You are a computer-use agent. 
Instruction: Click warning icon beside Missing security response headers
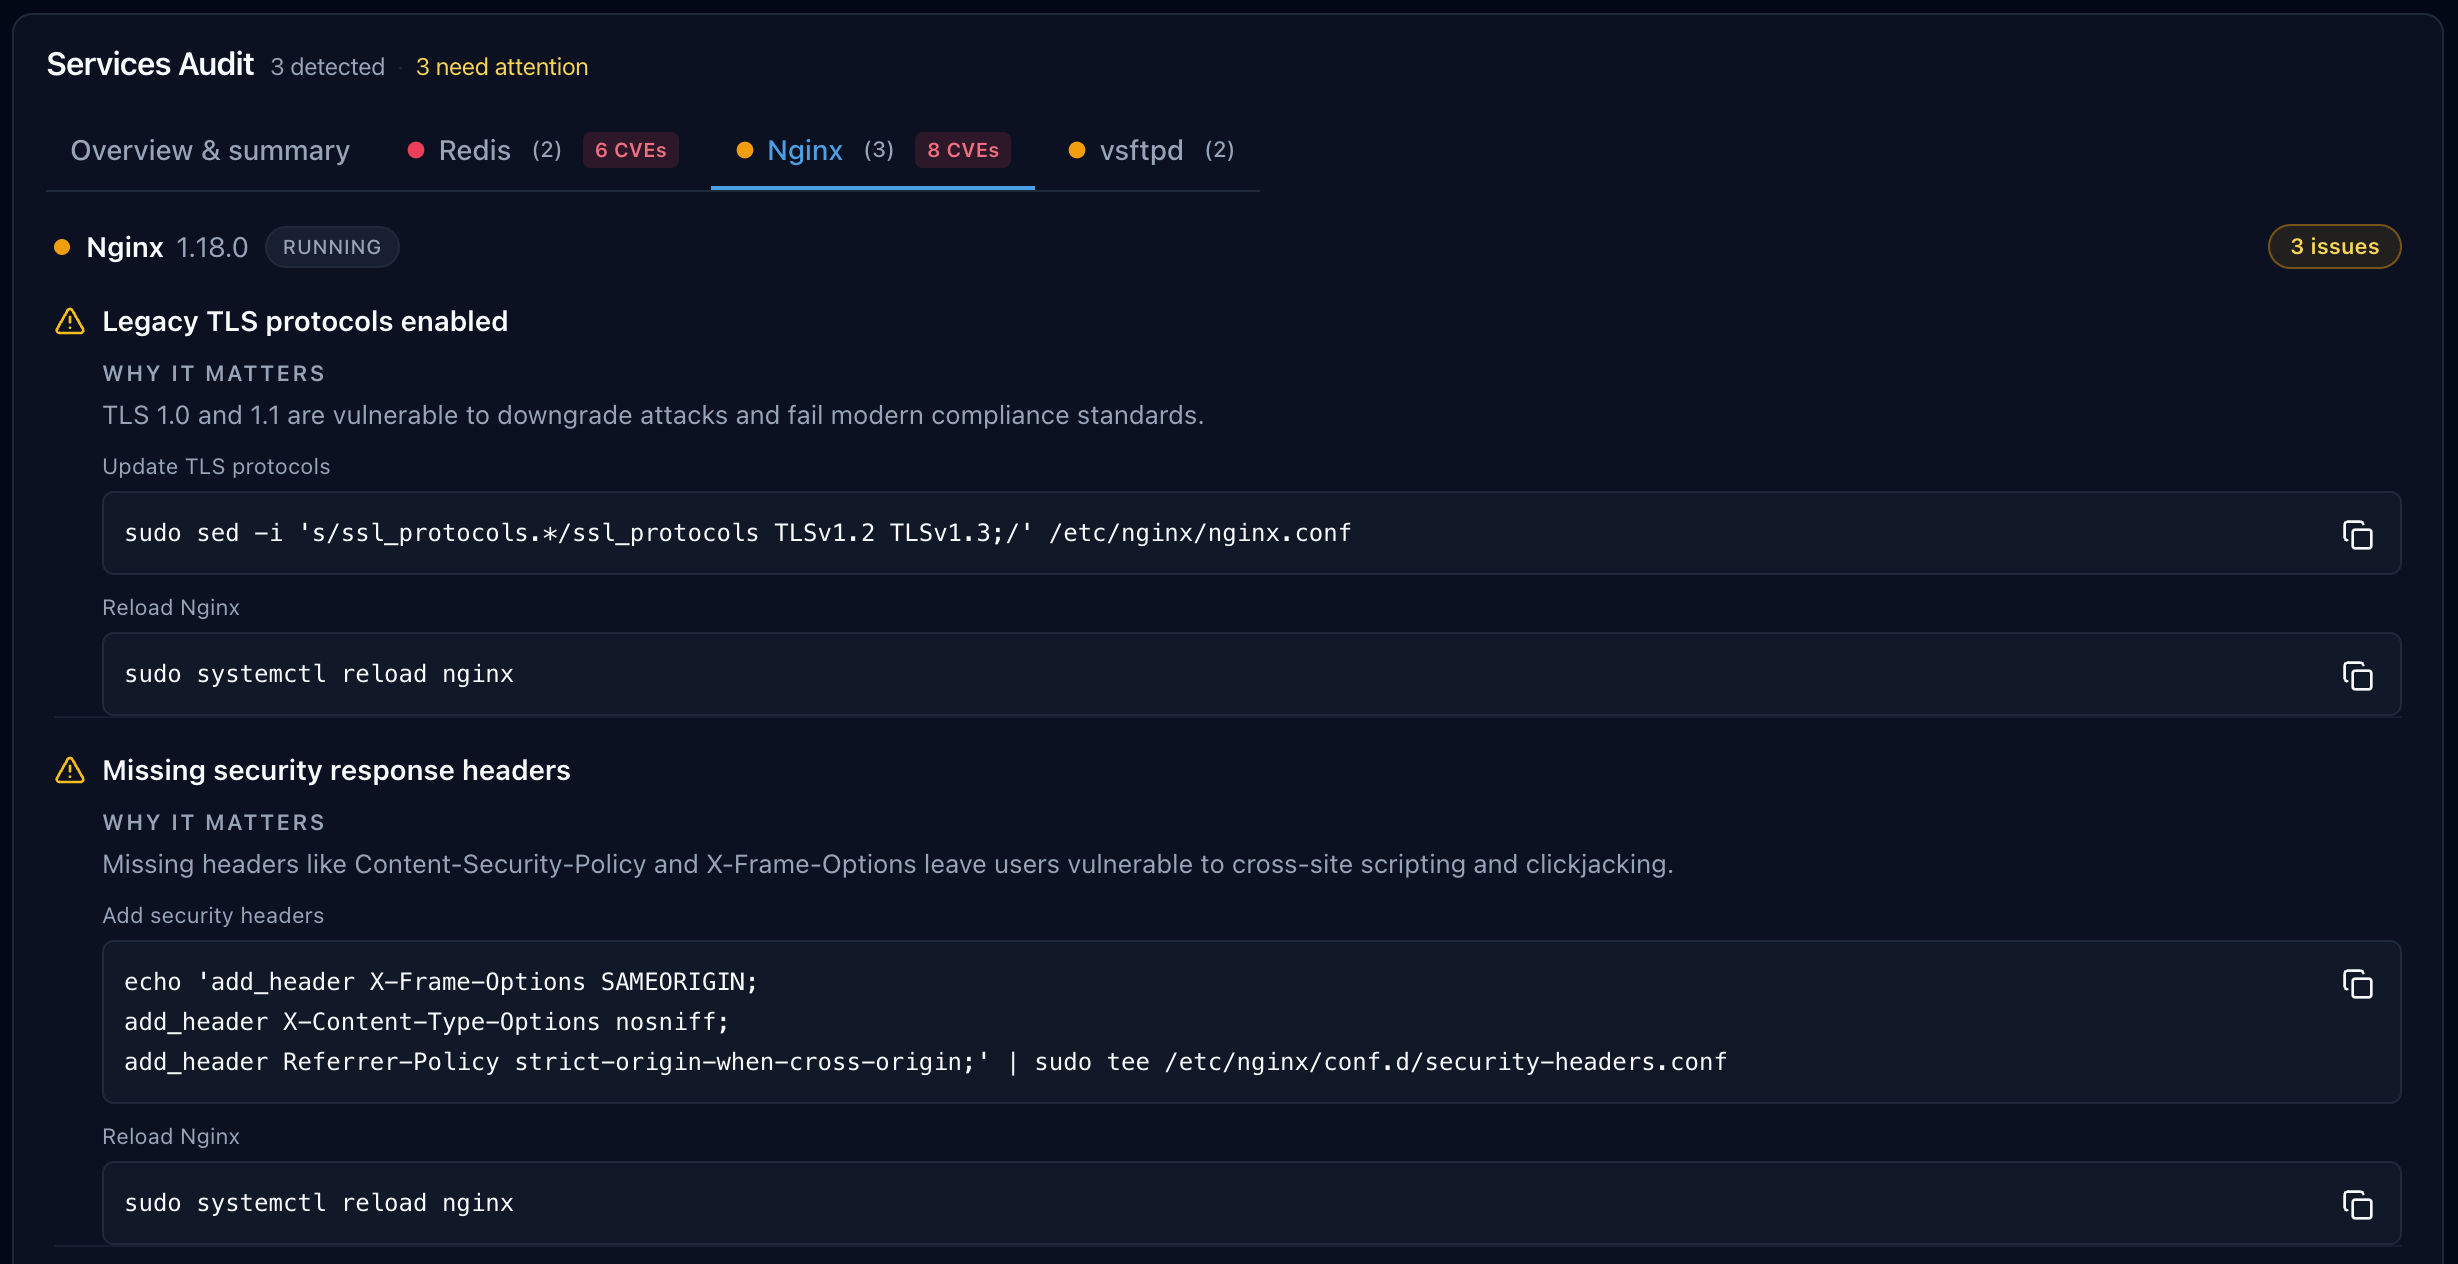(x=70, y=770)
